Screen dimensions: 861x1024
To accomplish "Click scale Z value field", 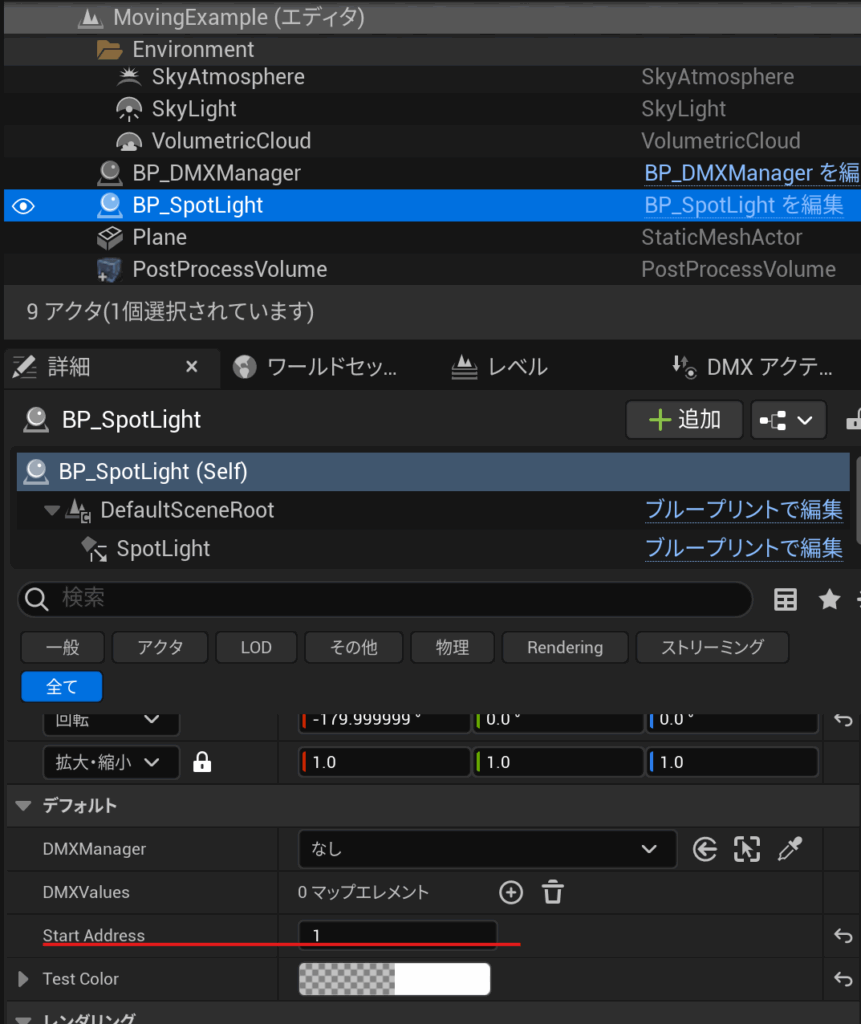I will 732,762.
